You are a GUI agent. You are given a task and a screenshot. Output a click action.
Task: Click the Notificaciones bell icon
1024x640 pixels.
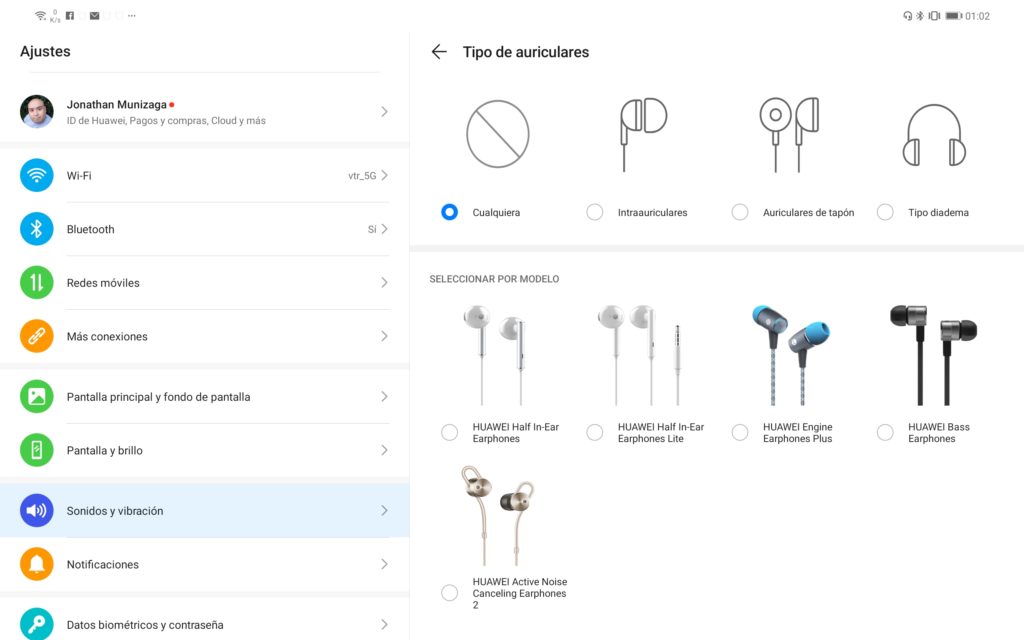click(x=37, y=564)
